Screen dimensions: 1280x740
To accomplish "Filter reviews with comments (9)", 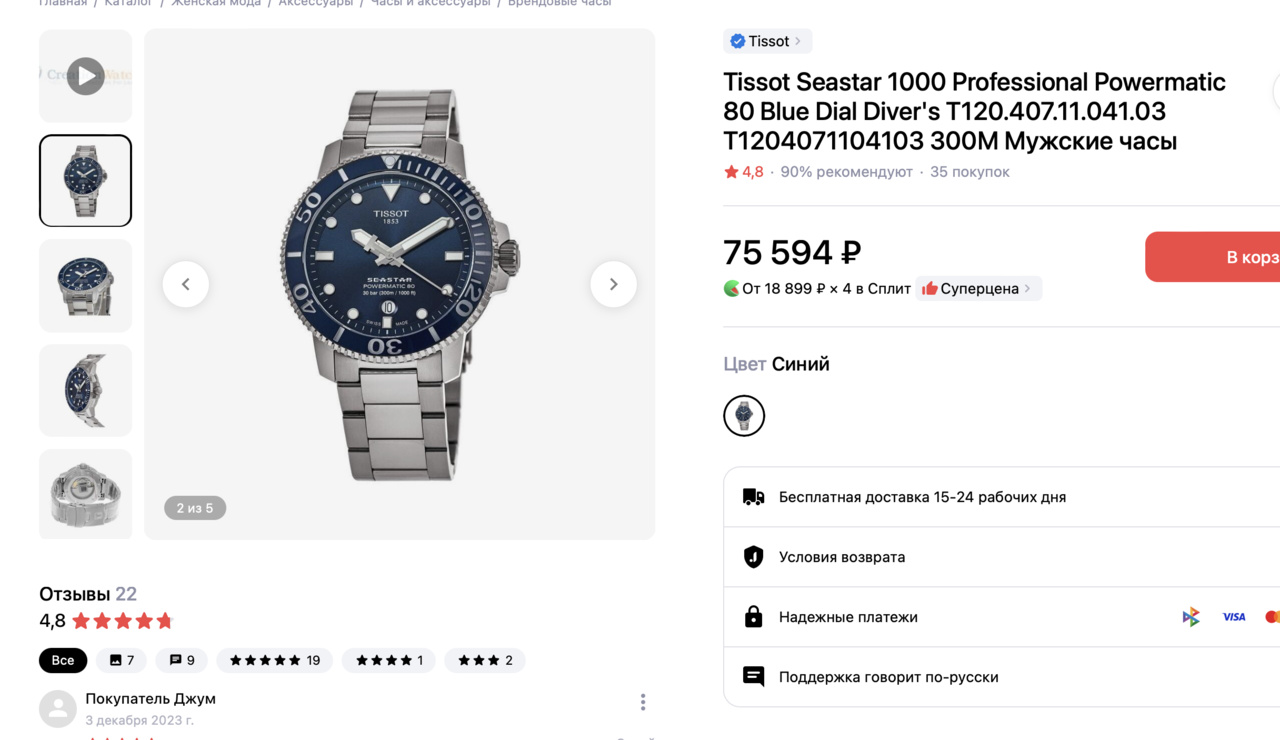I will pos(182,660).
